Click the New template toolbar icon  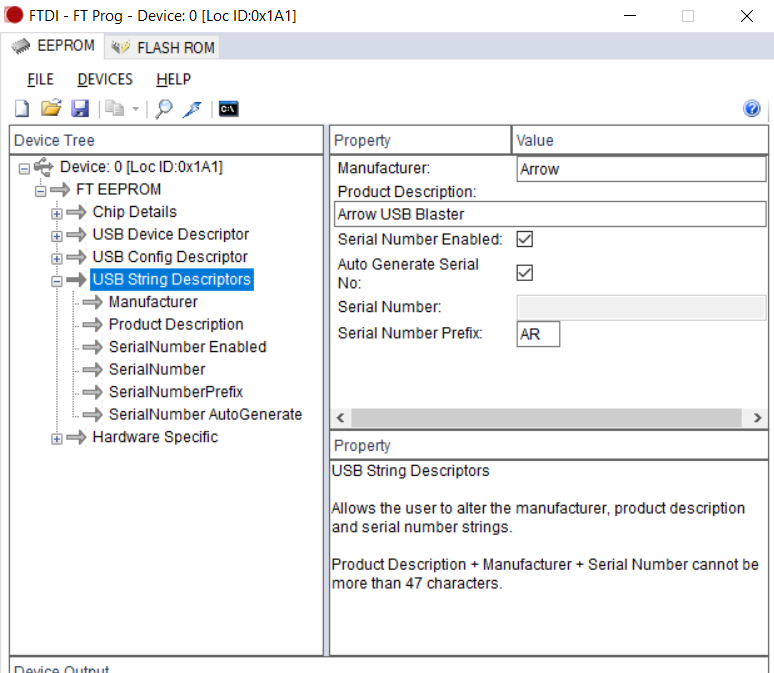[x=22, y=109]
